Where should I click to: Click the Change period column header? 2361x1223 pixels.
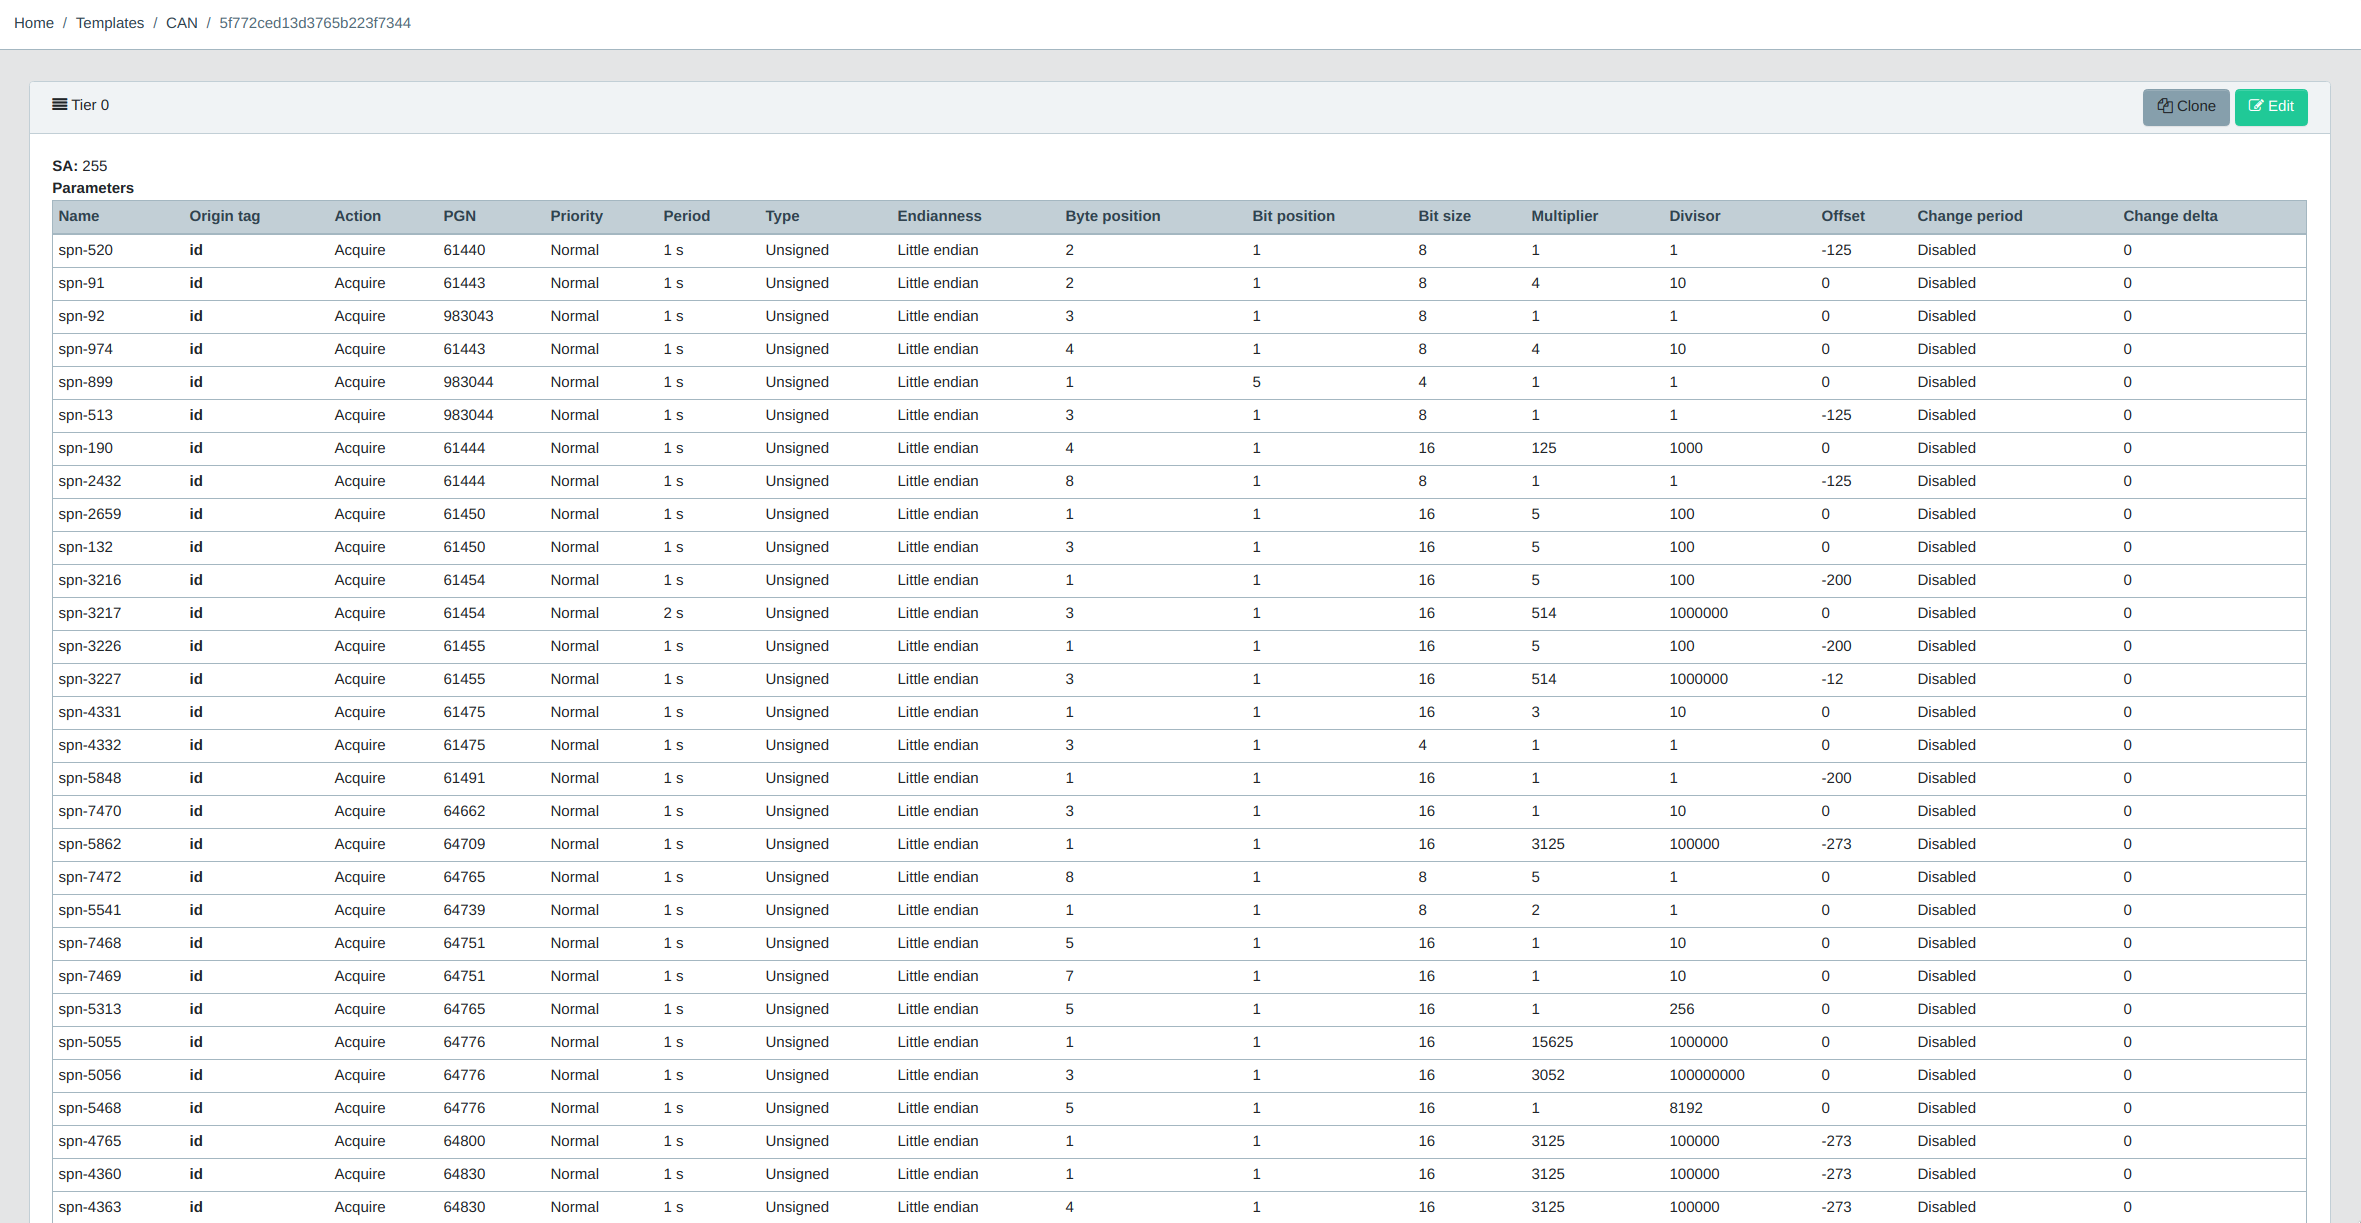pos(1969,216)
